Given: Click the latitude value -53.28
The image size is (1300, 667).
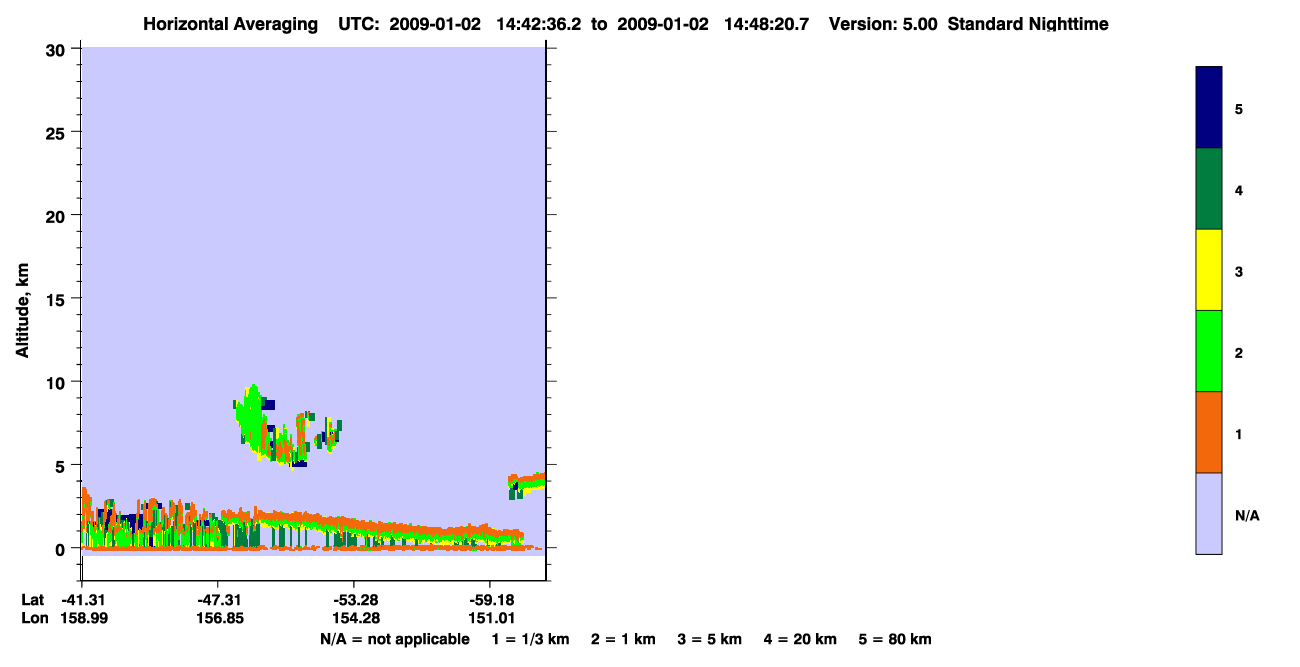Looking at the screenshot, I should pyautogui.click(x=355, y=599).
